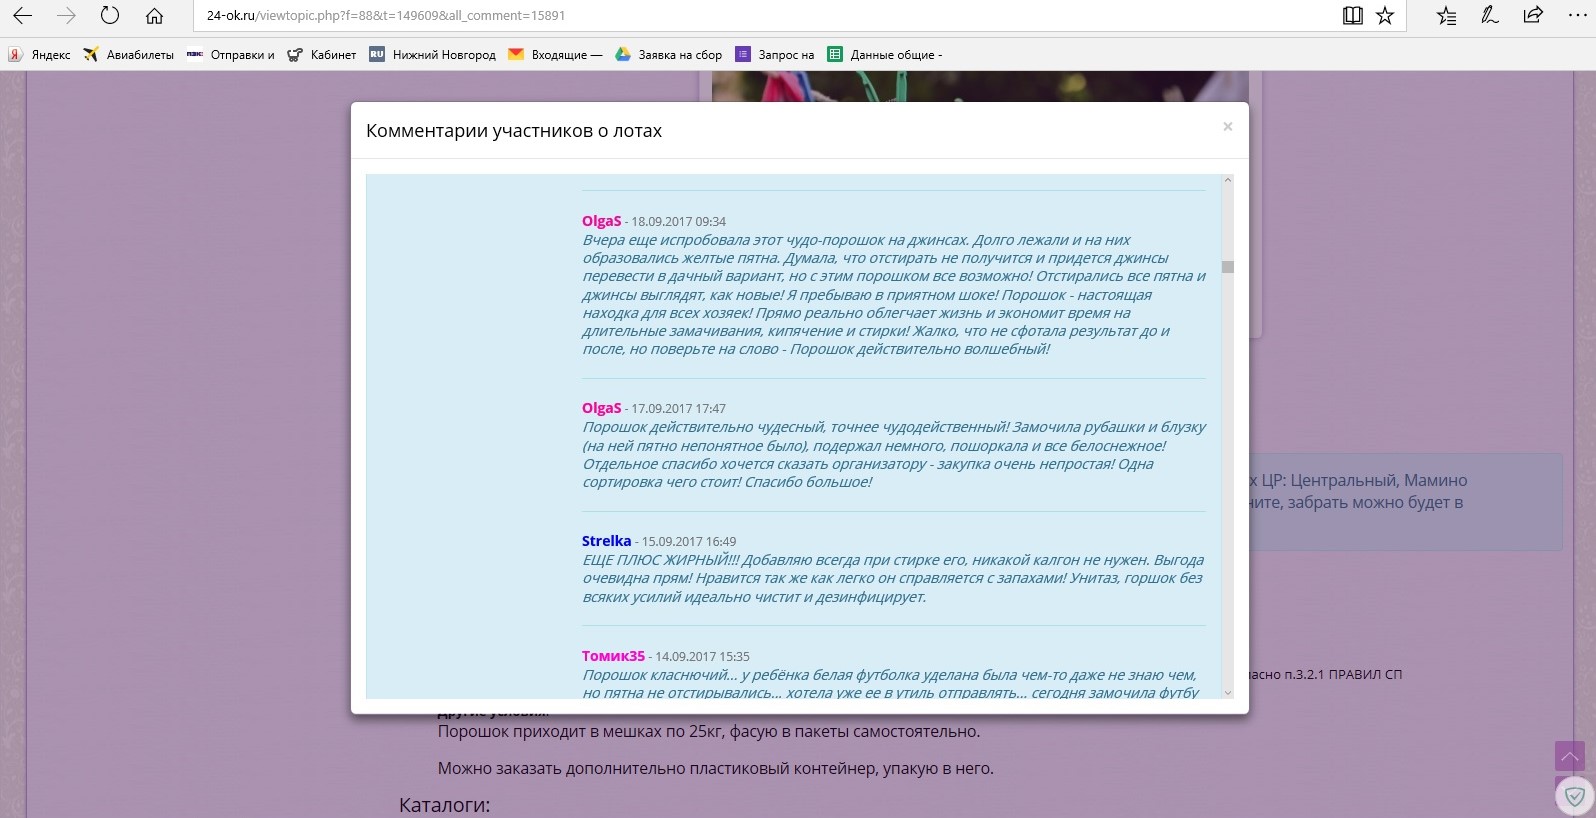Open the Входящие mail bookmark
The height and width of the screenshot is (818, 1596).
(556, 55)
